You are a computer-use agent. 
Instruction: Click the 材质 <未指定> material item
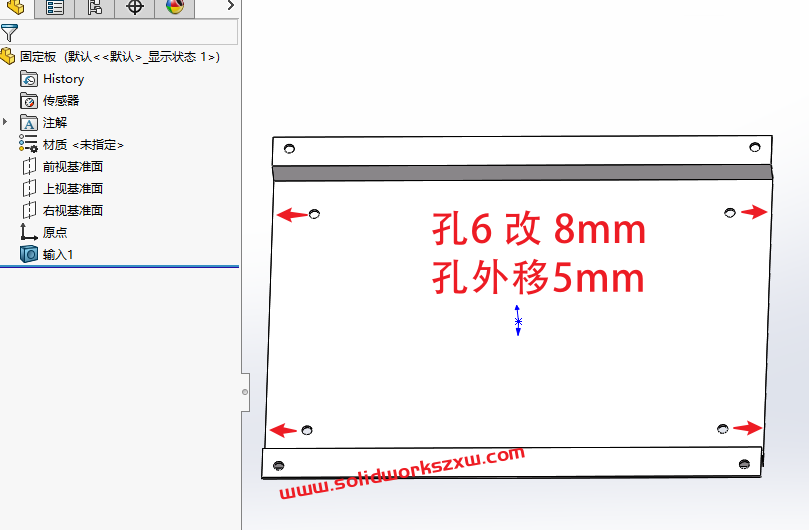click(82, 145)
